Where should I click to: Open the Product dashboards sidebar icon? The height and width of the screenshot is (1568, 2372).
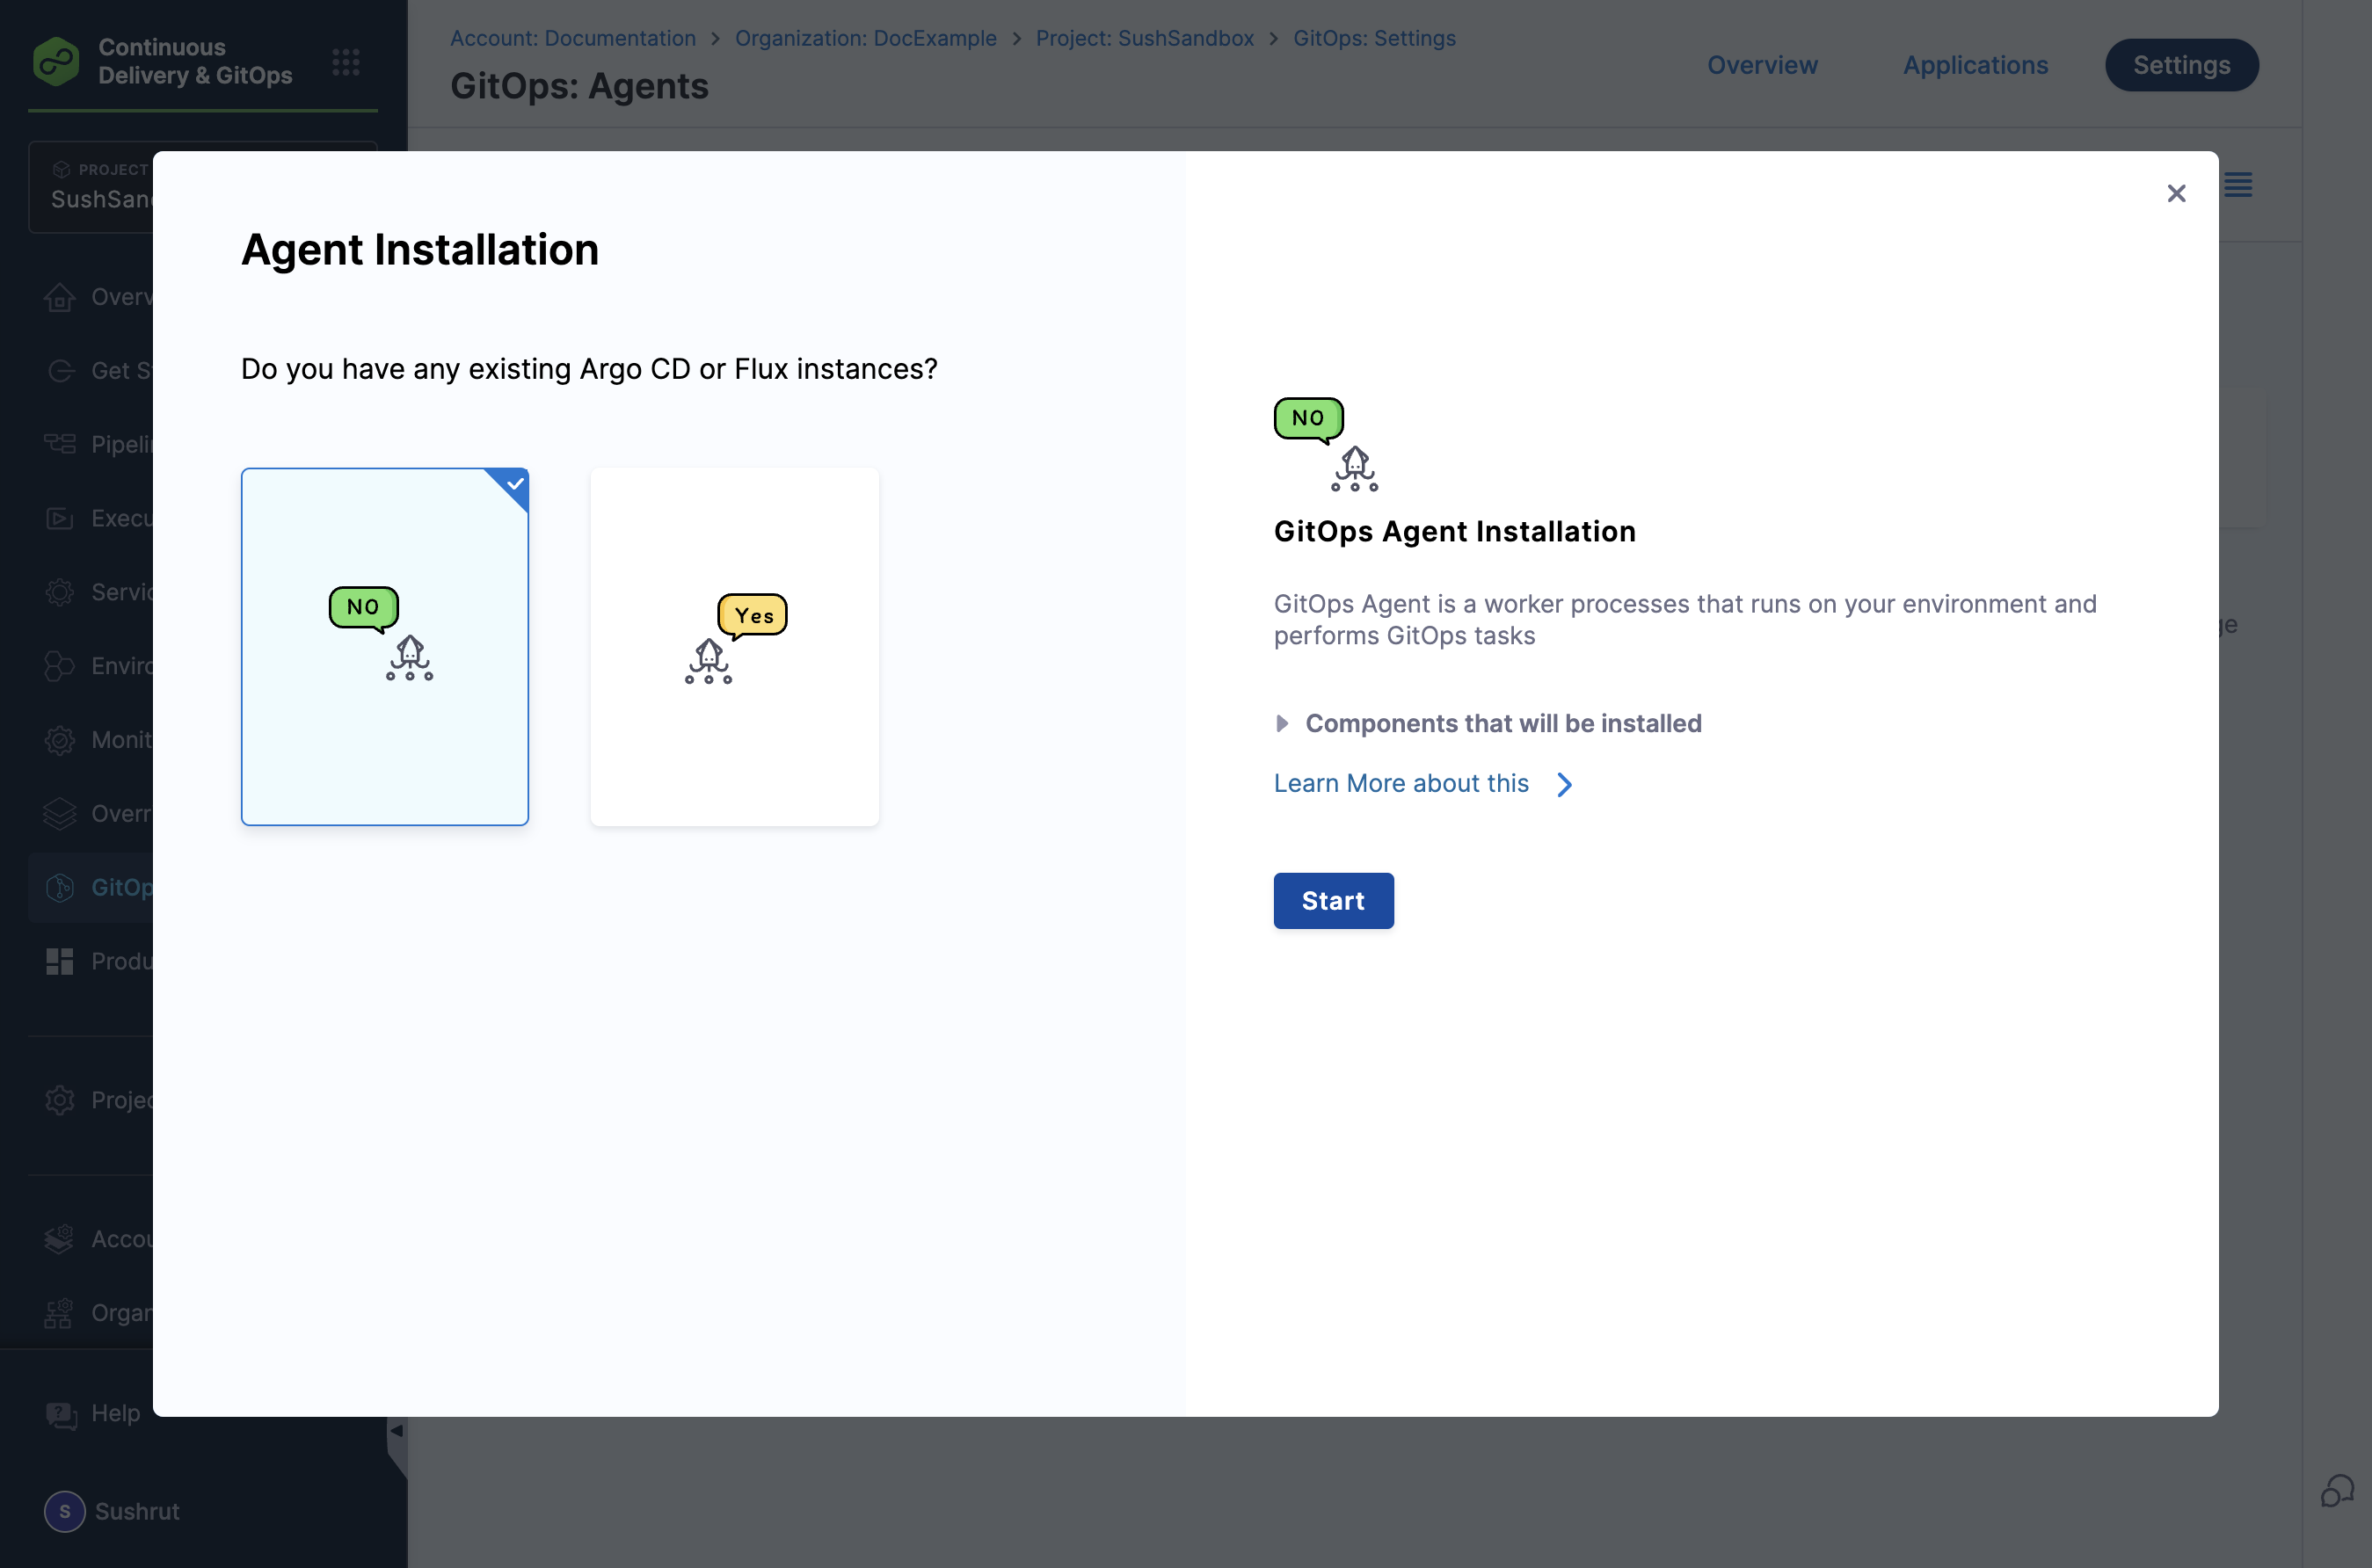60,961
